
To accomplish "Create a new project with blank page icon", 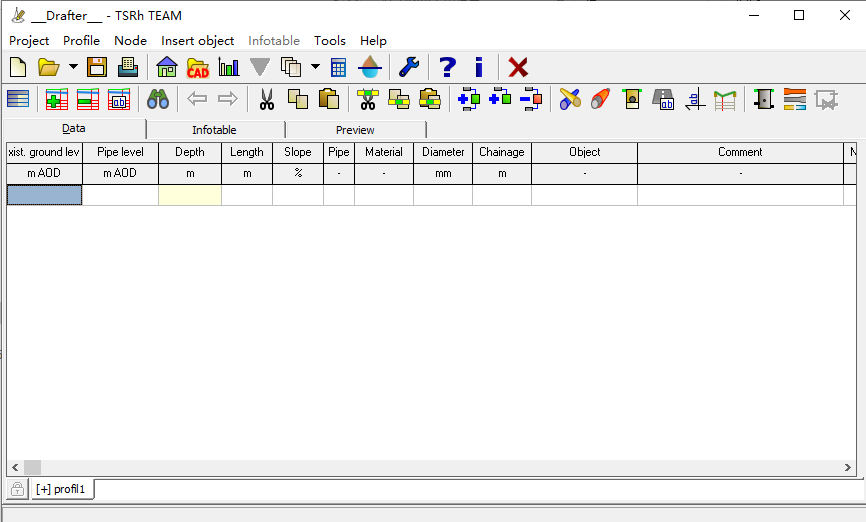I will tap(18, 67).
